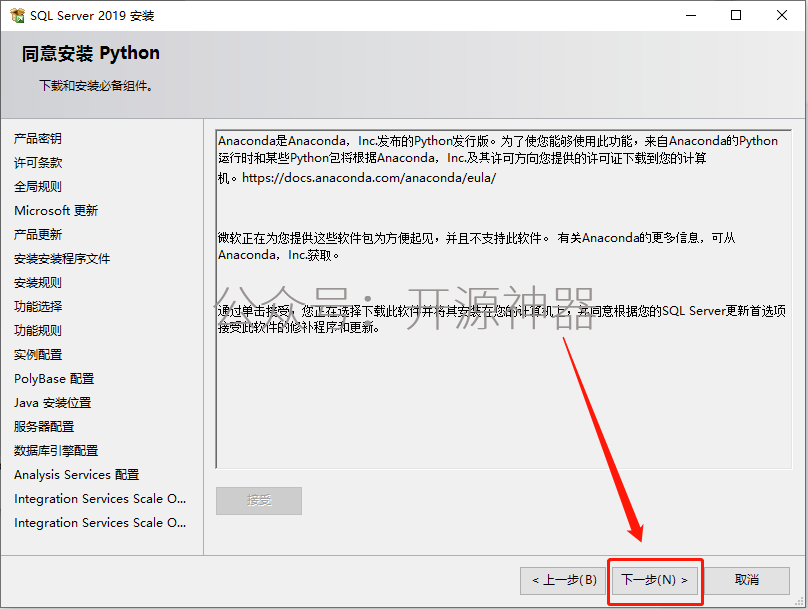808x609 pixels.
Task: Open the Anaconda EULA URL
Action: tap(369, 178)
